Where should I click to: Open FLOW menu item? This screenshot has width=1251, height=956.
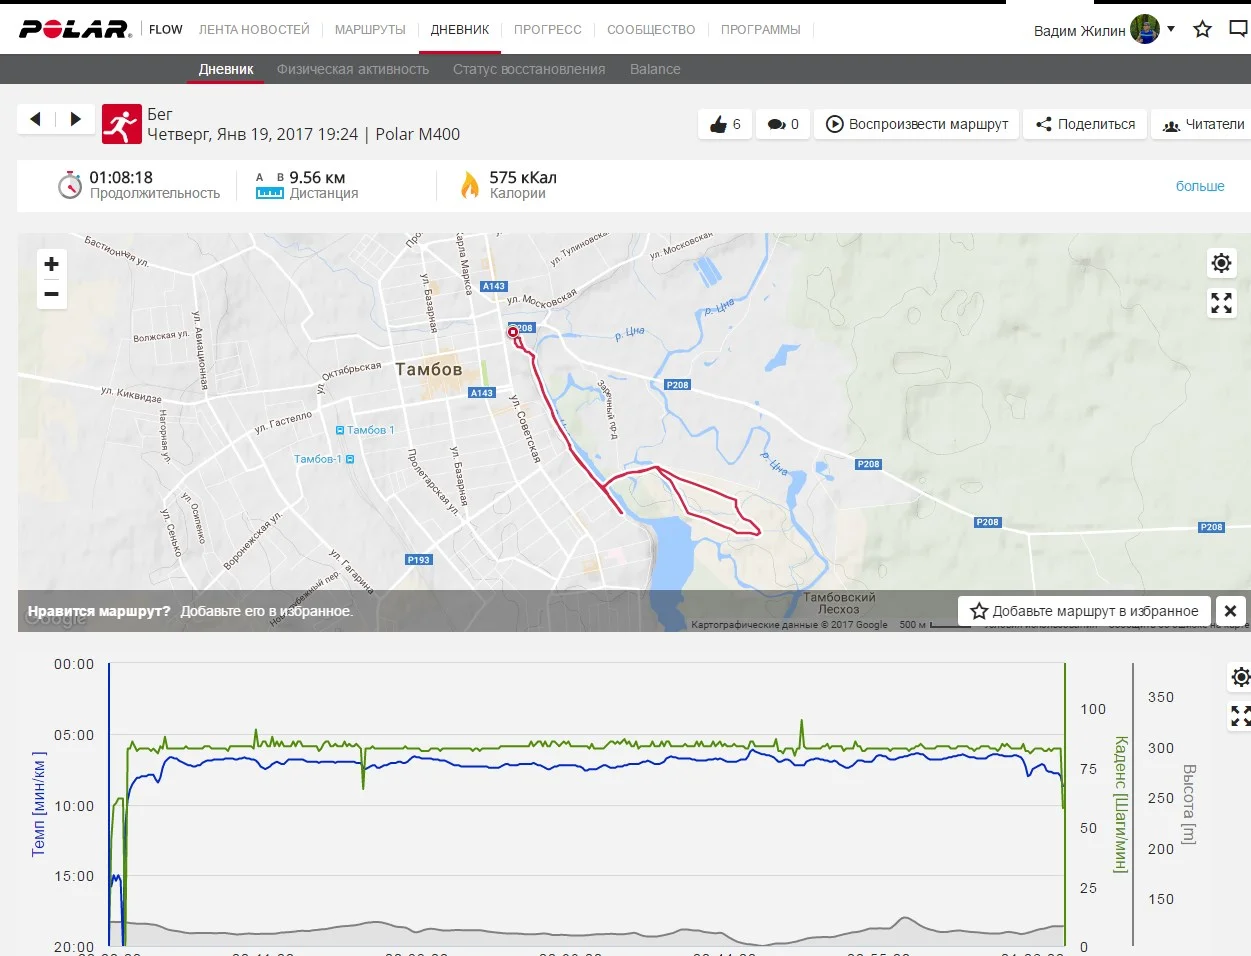(166, 29)
